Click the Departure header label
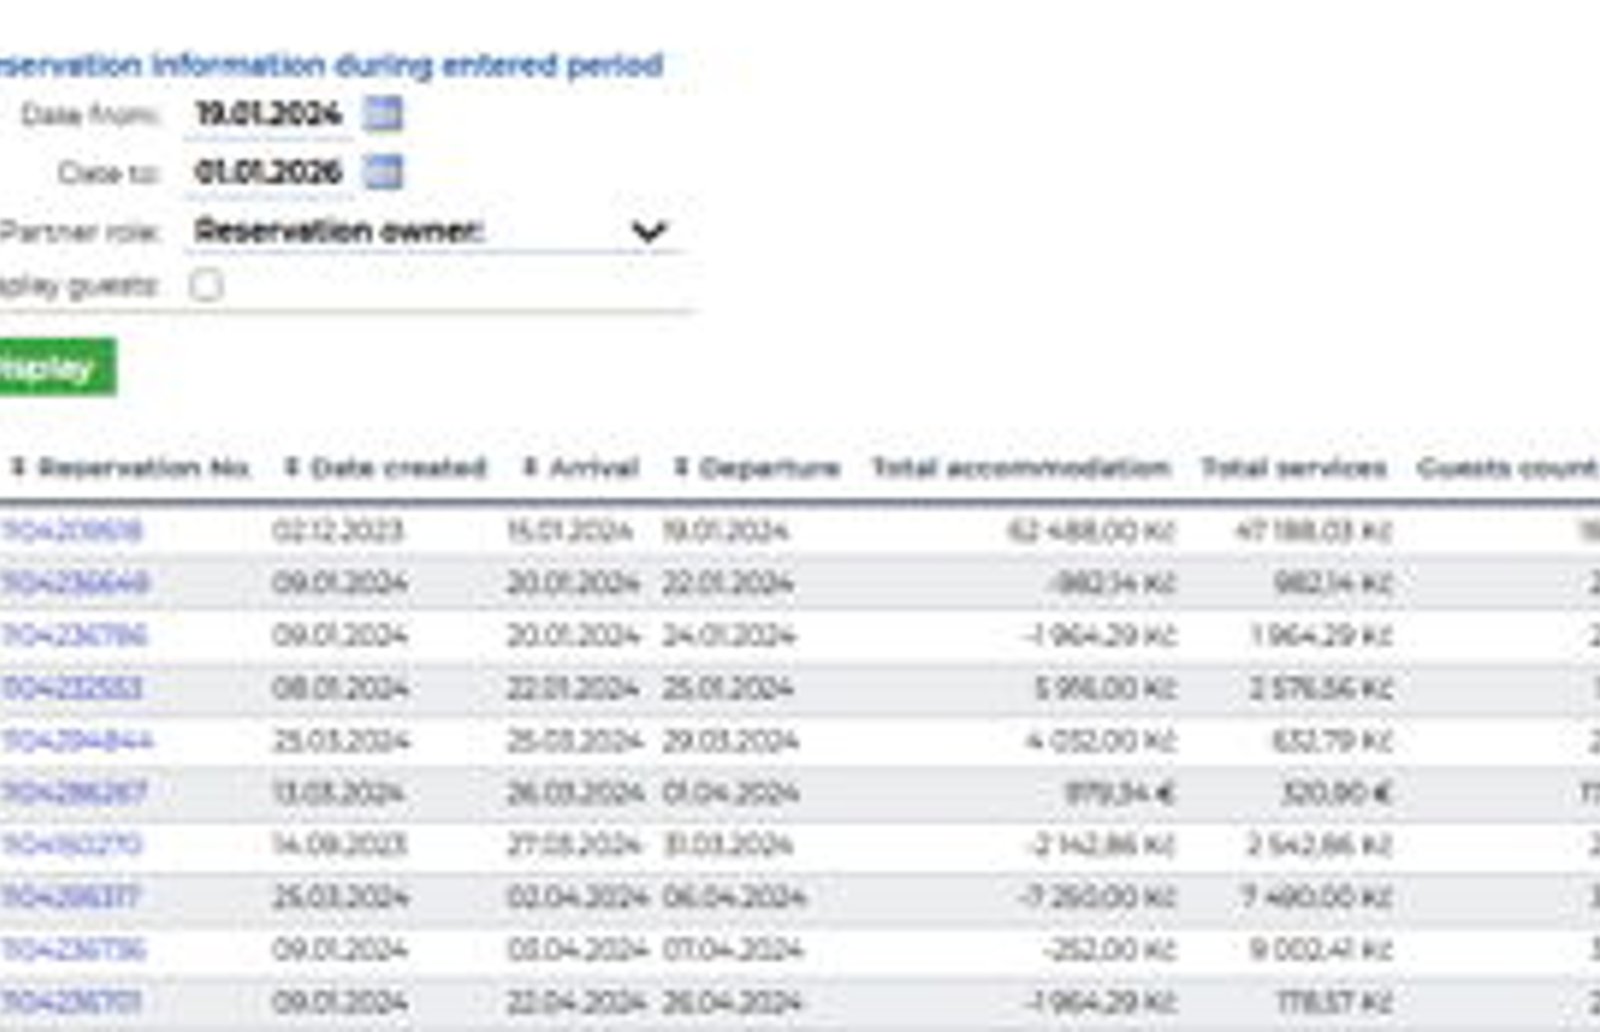The image size is (1600, 1032). click(769, 467)
